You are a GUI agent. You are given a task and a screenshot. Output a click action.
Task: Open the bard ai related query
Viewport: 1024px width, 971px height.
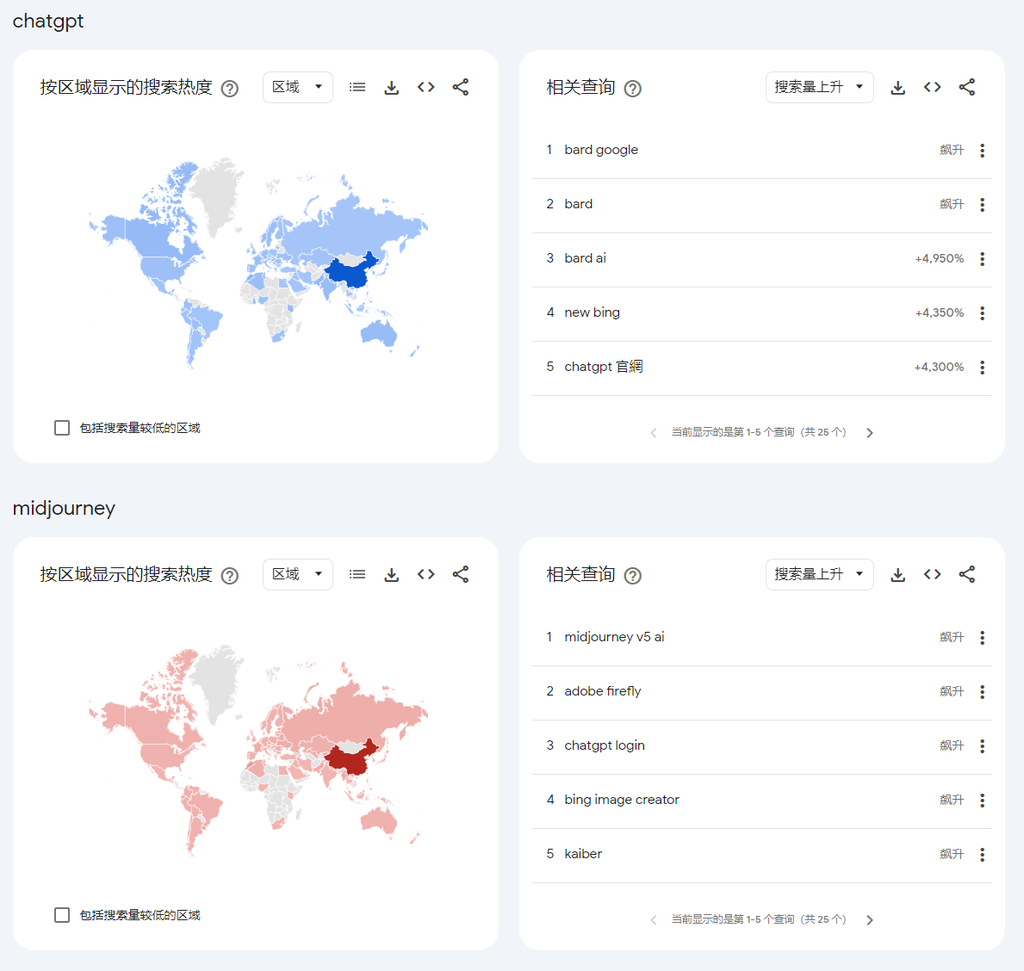(x=585, y=259)
